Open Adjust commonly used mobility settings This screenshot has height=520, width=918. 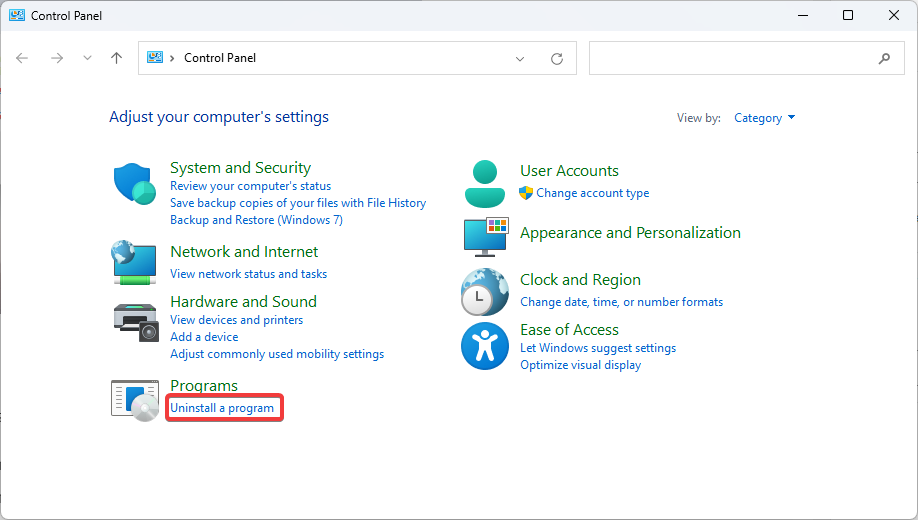(277, 354)
